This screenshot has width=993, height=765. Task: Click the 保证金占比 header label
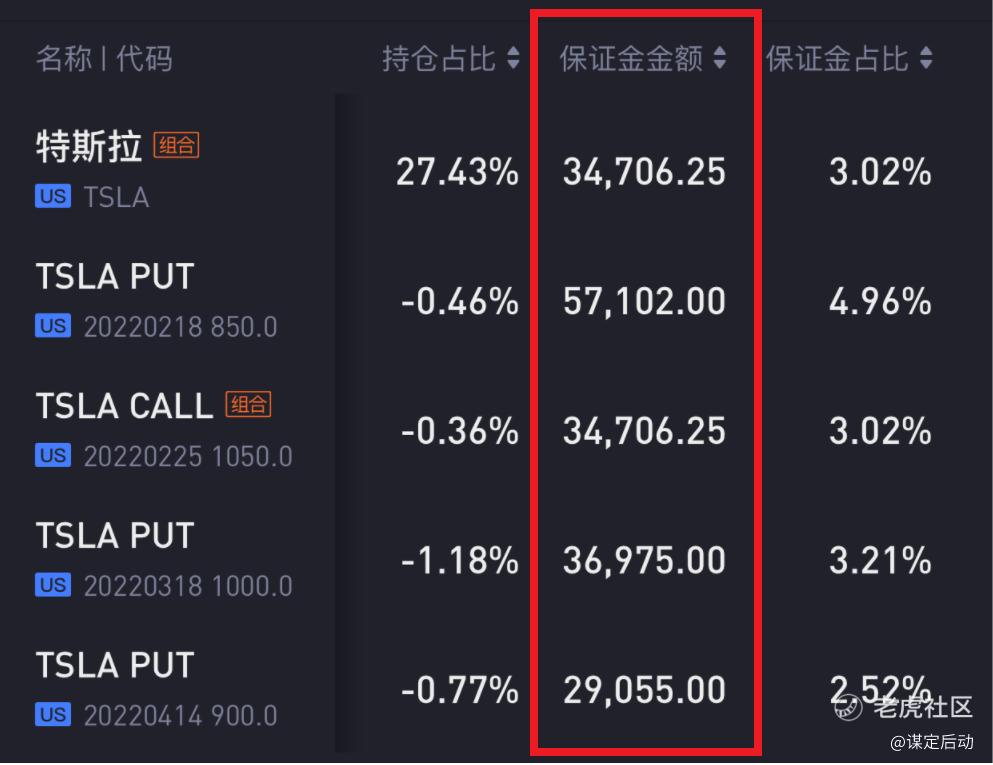tap(838, 59)
